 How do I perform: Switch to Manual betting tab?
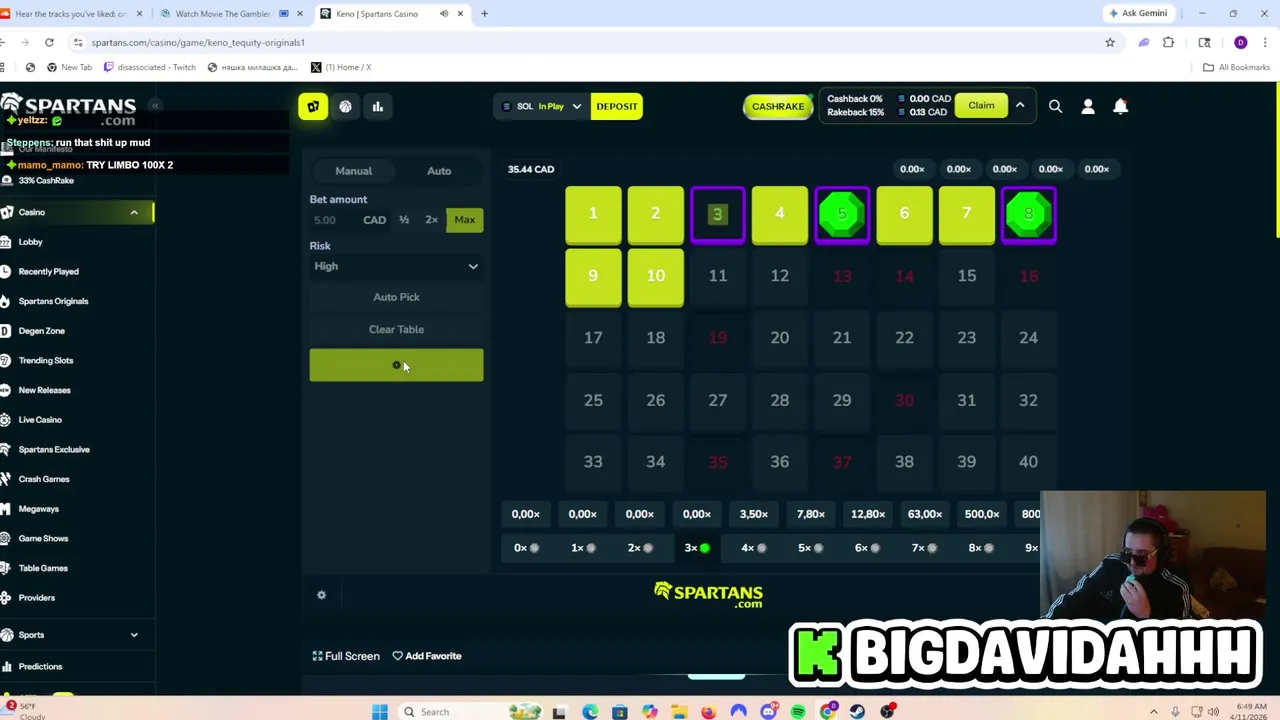[x=353, y=171]
